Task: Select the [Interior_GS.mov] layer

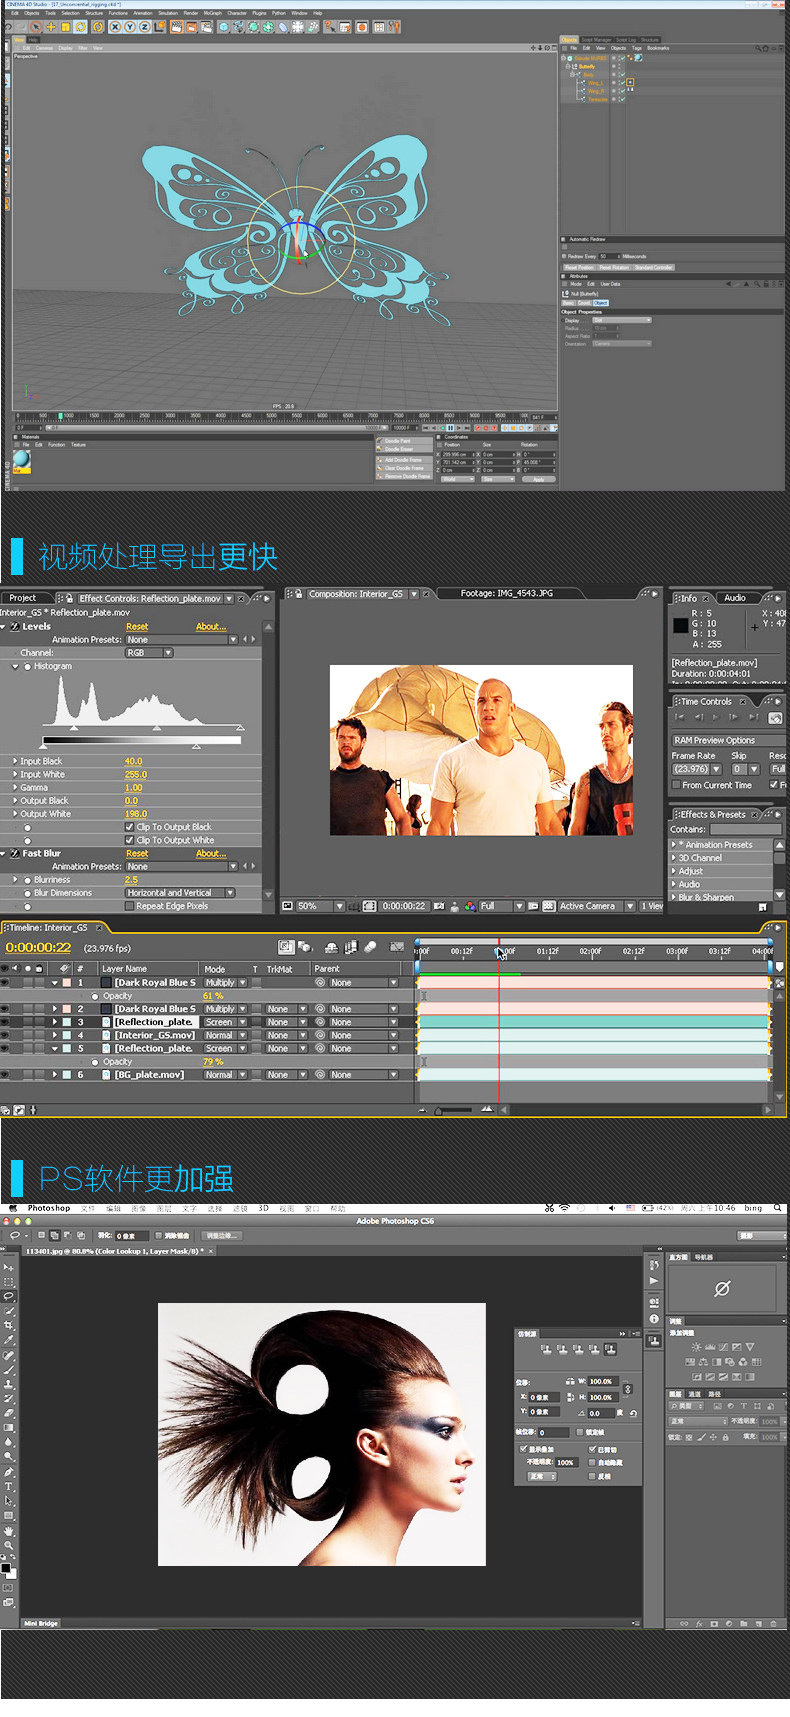Action: tap(154, 1035)
